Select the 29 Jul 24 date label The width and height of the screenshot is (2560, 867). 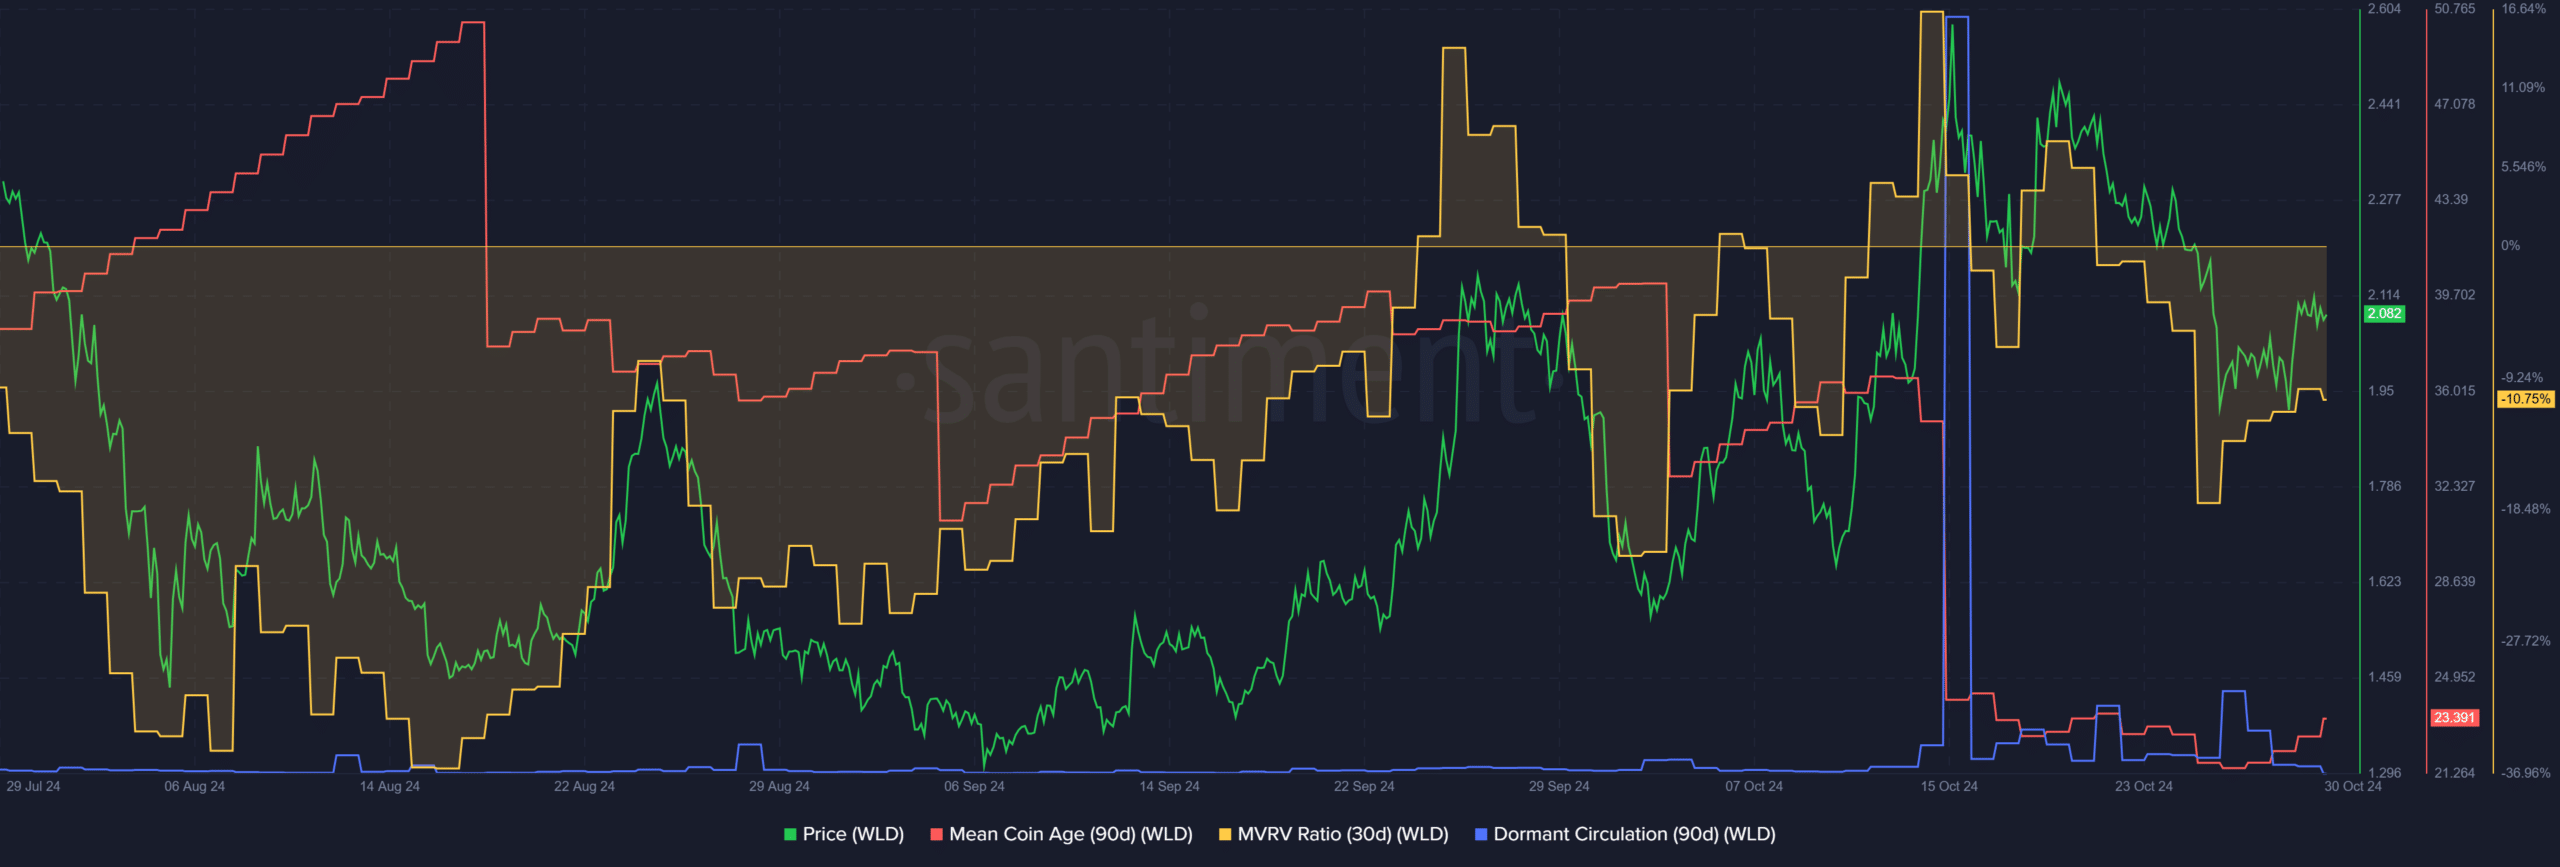(x=33, y=787)
